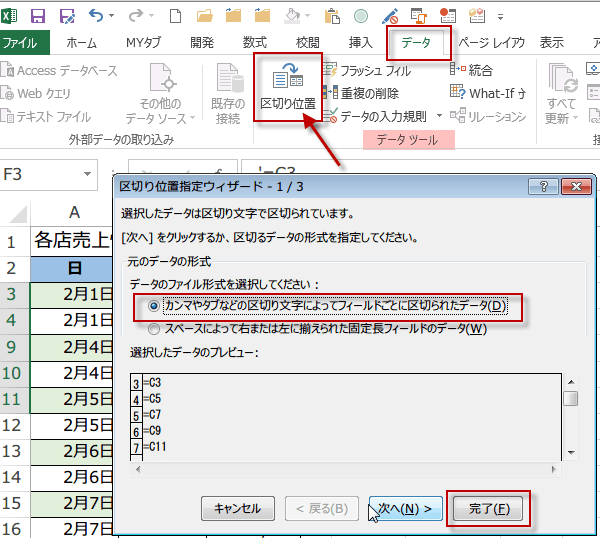Open Customize Quick Access Toolbar dropdown
Viewport: 600px width, 538px height.
[x=501, y=17]
